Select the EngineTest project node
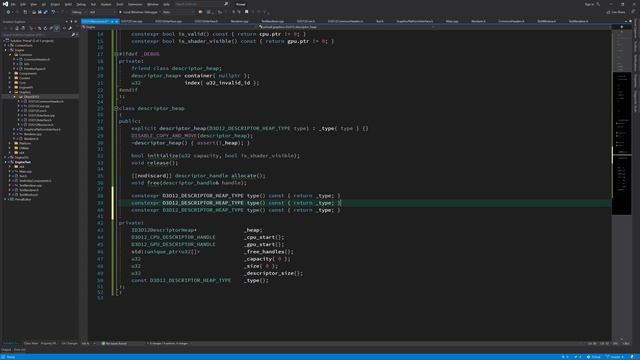The width and height of the screenshot is (640, 360). [x=23, y=162]
